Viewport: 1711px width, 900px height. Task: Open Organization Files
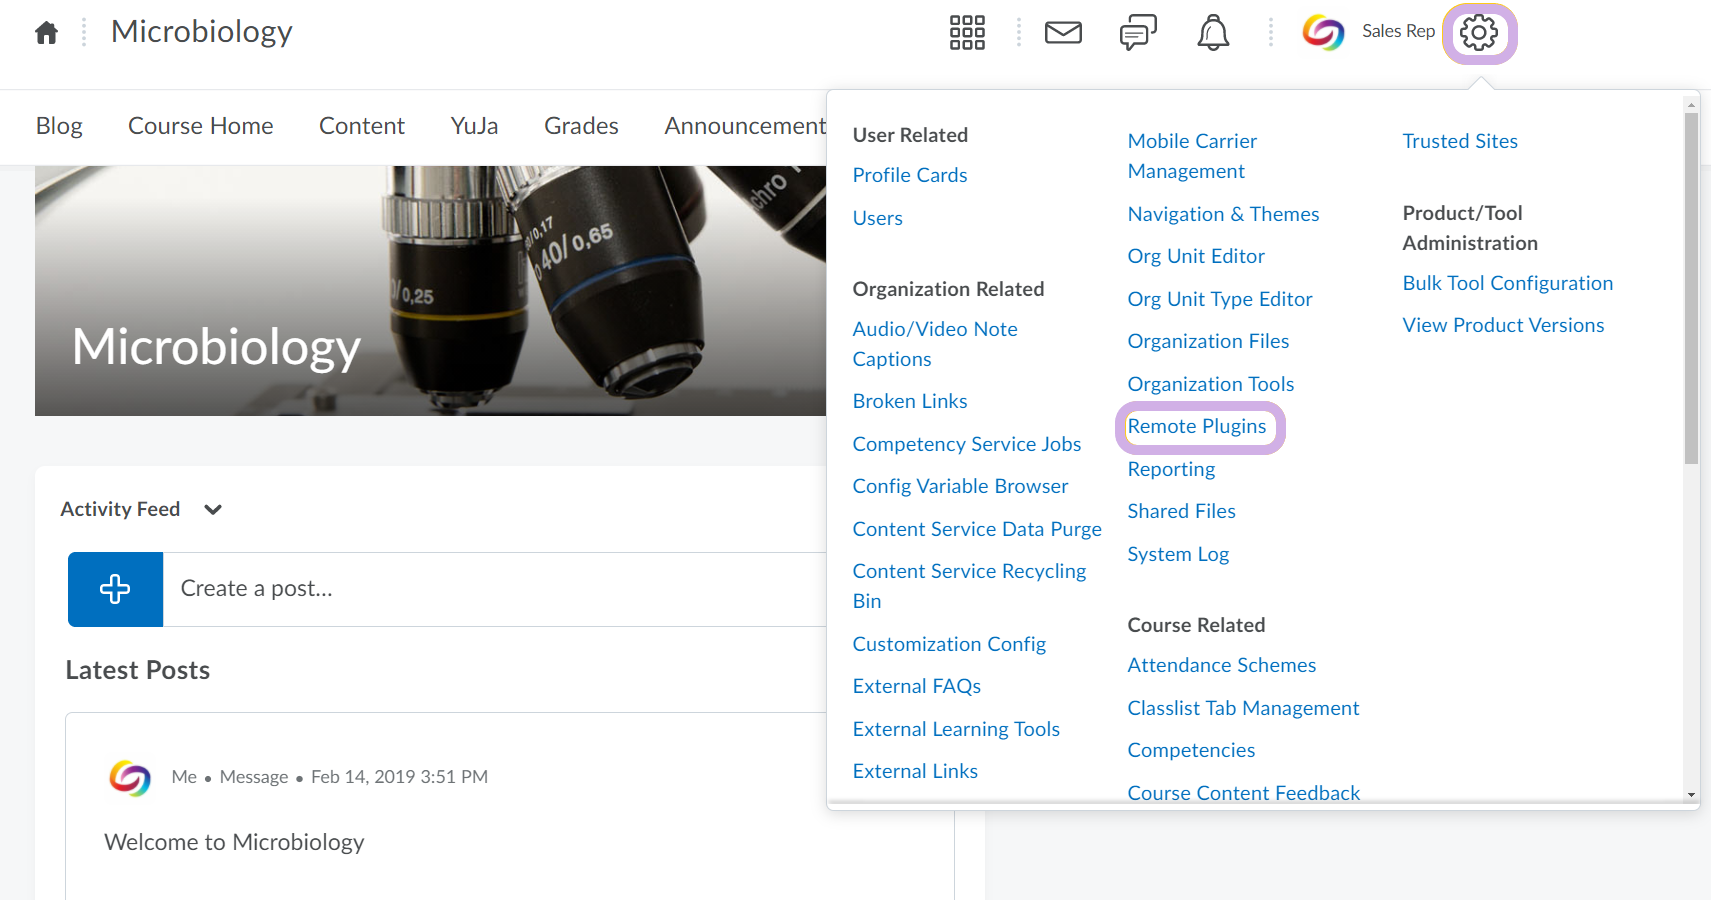point(1208,341)
